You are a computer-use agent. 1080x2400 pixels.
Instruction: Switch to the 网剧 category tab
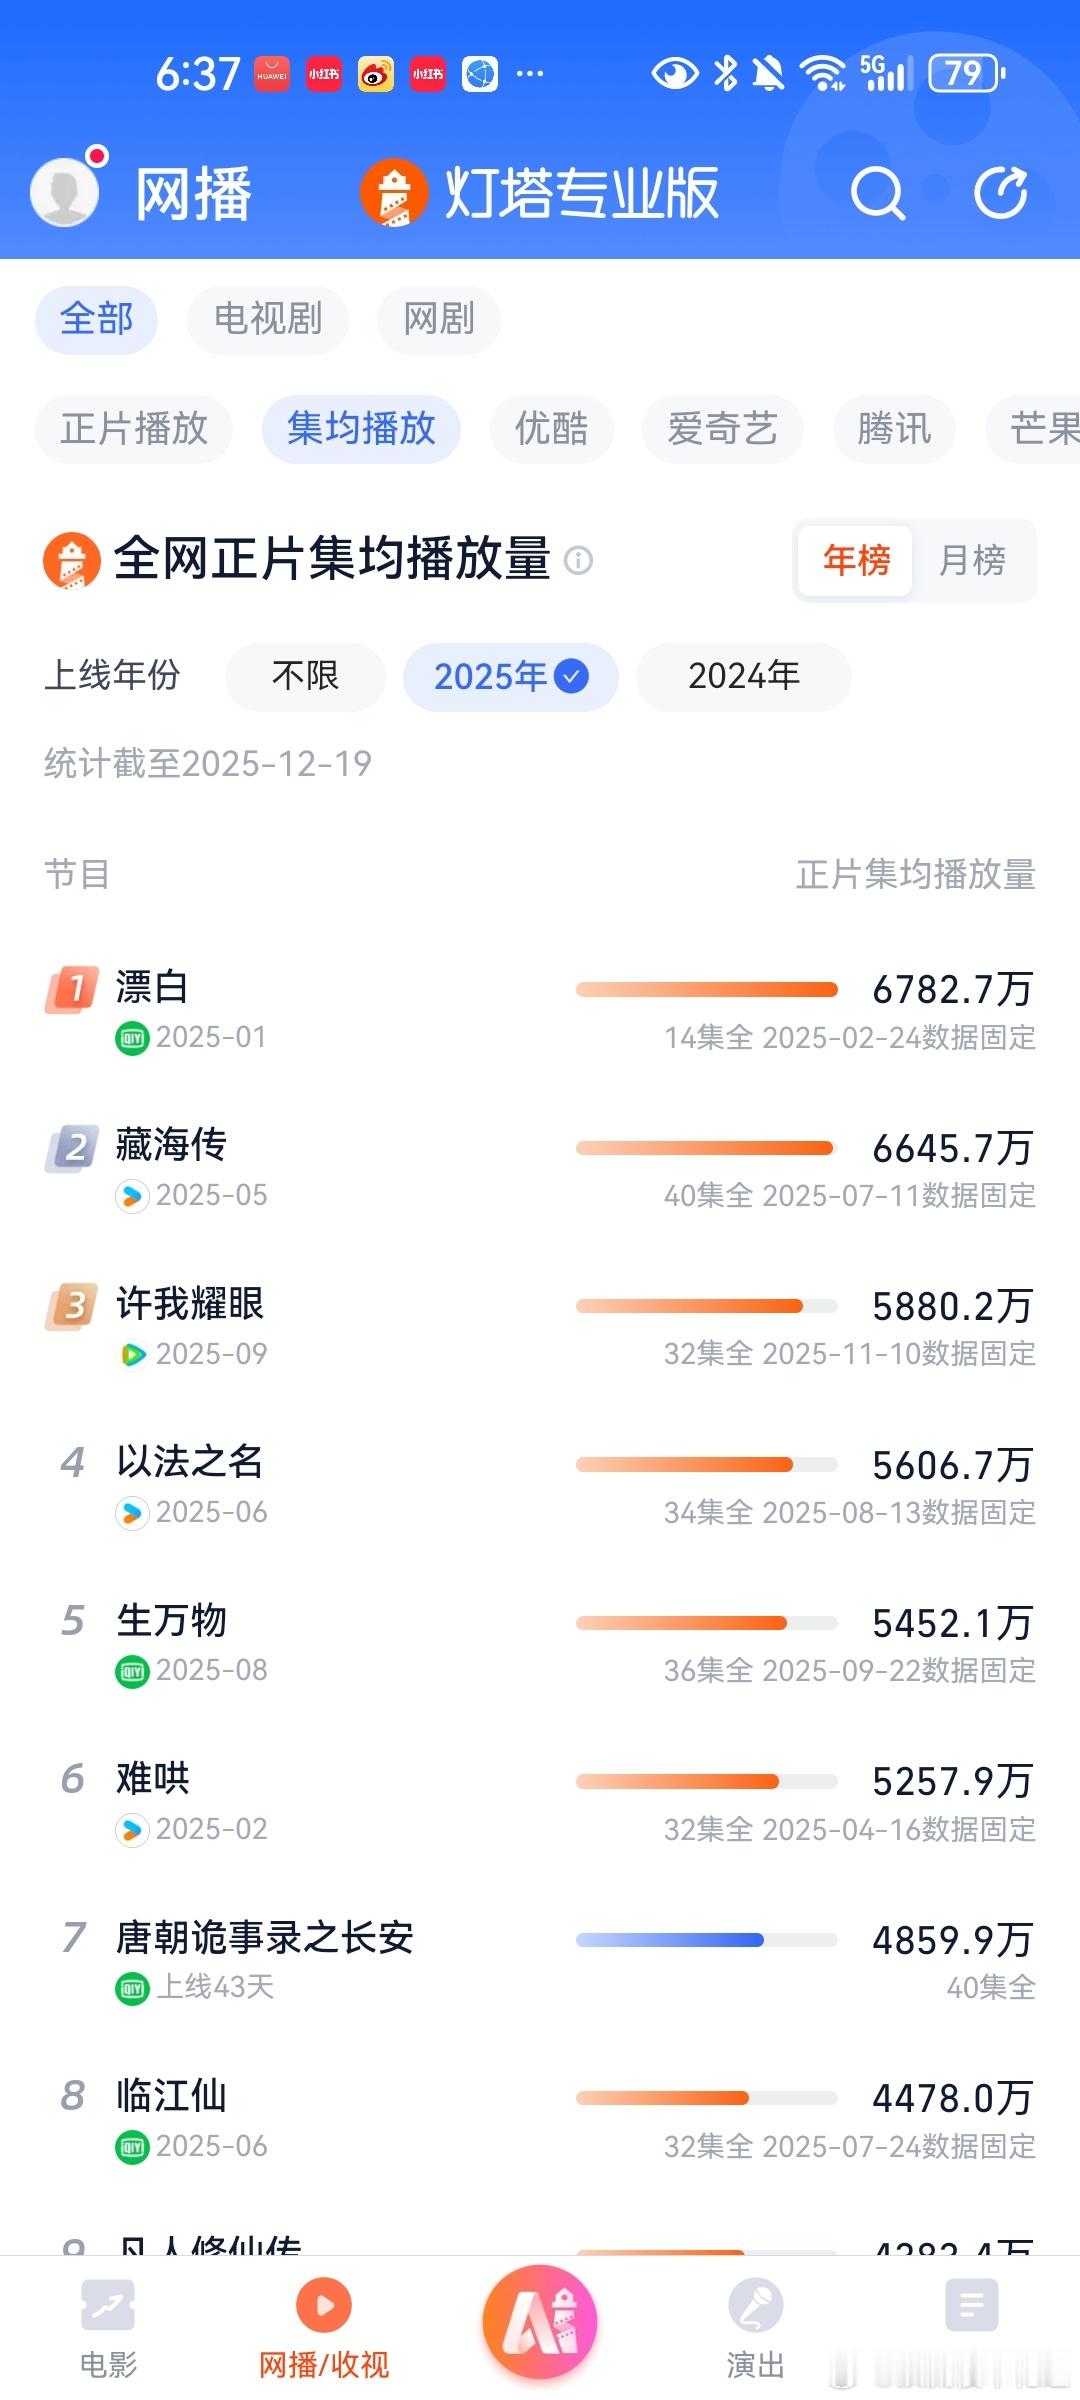point(439,320)
